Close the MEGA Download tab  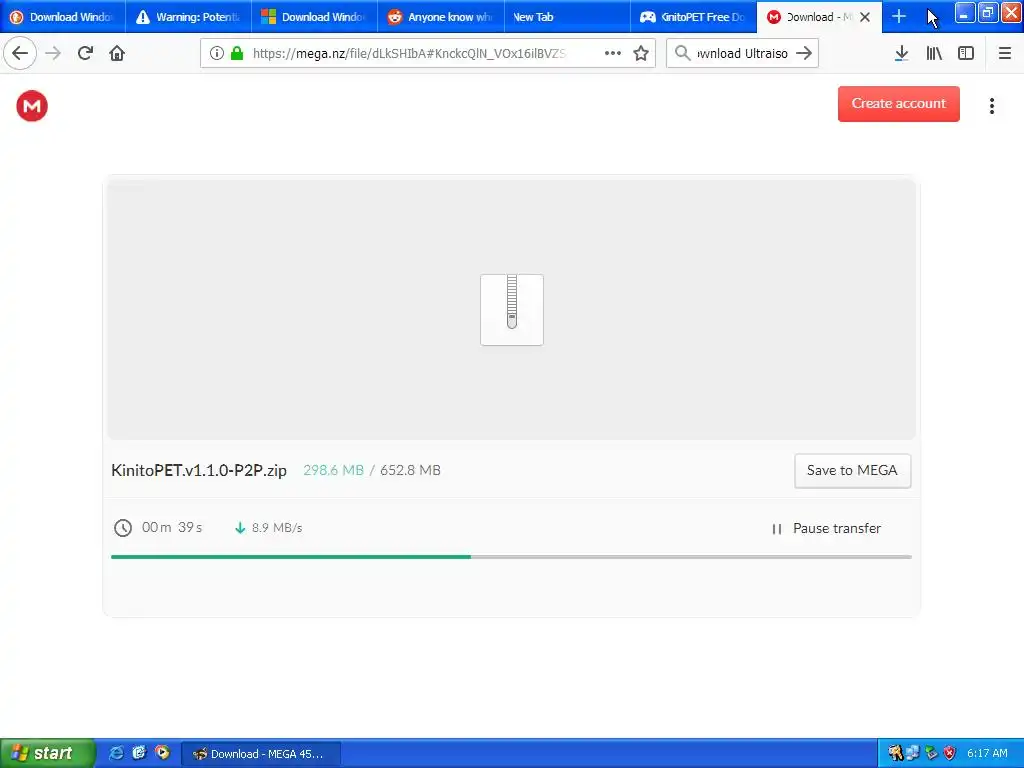tap(865, 17)
